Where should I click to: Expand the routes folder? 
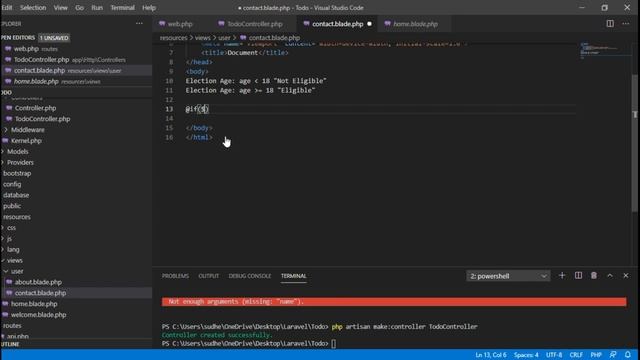pyautogui.click(x=76, y=326)
